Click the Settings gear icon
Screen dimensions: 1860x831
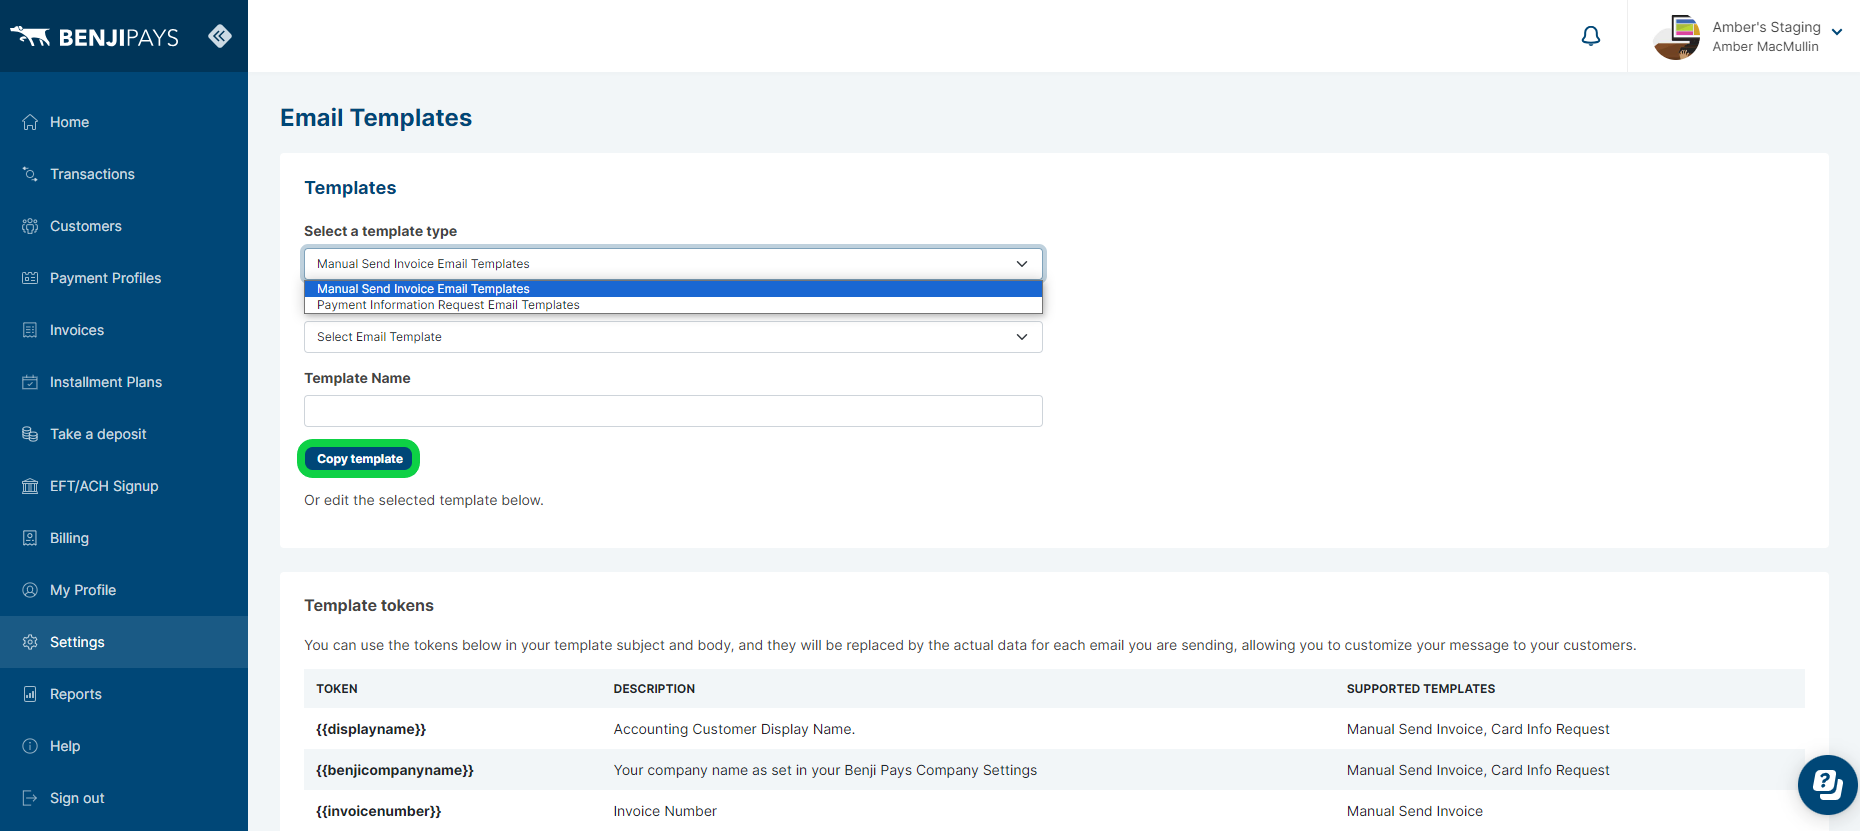tap(30, 642)
